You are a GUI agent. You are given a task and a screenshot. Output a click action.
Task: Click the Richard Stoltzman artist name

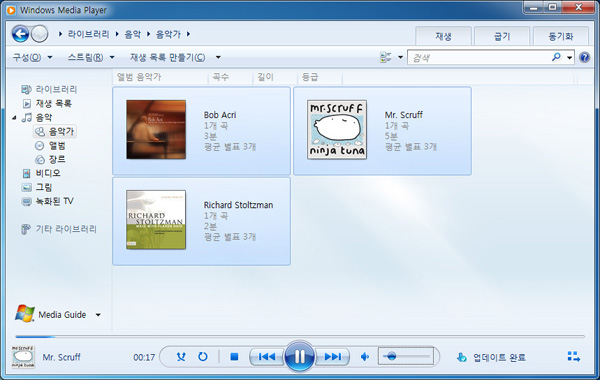coord(238,205)
